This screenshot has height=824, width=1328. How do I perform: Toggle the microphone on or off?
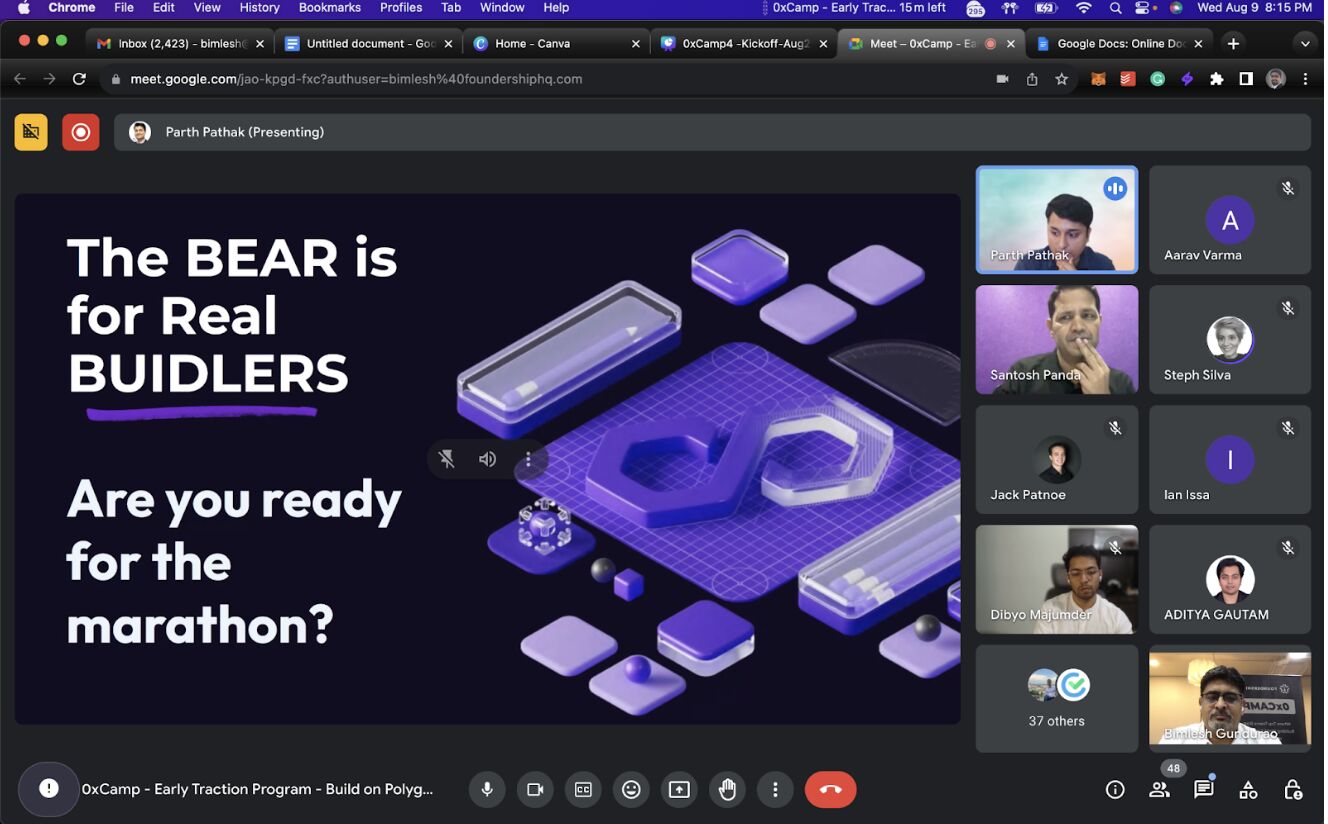[487, 789]
